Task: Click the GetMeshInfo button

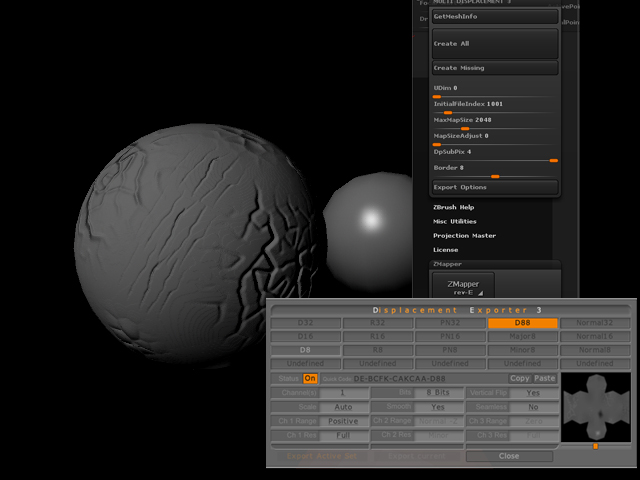Action: [x=495, y=16]
